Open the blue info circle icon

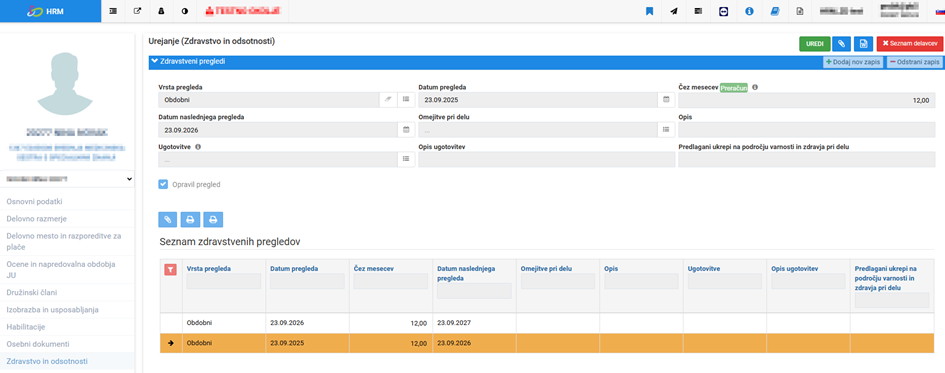coord(749,11)
